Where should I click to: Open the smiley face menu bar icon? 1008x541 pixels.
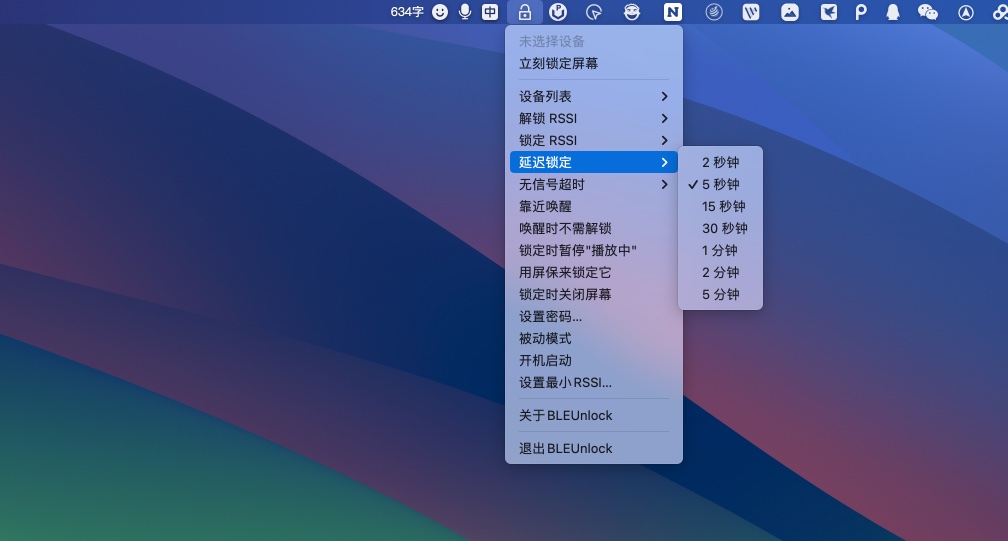tap(440, 12)
